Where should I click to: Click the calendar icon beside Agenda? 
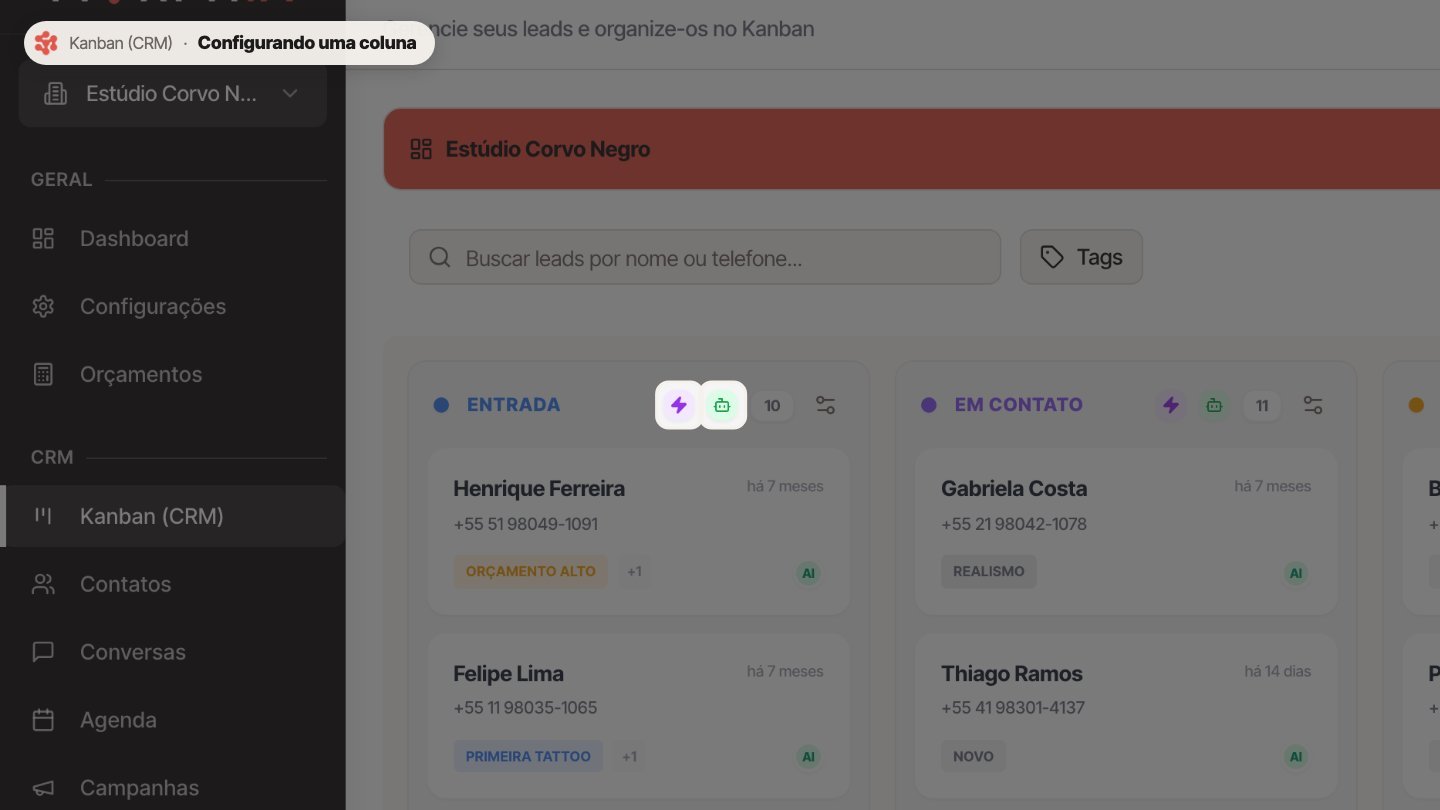tap(43, 720)
